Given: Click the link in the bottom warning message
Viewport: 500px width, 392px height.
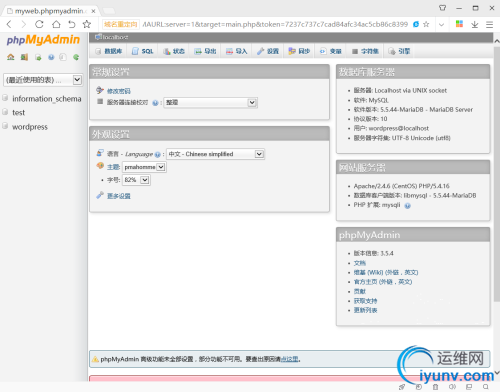Looking at the screenshot, I should point(289,359).
